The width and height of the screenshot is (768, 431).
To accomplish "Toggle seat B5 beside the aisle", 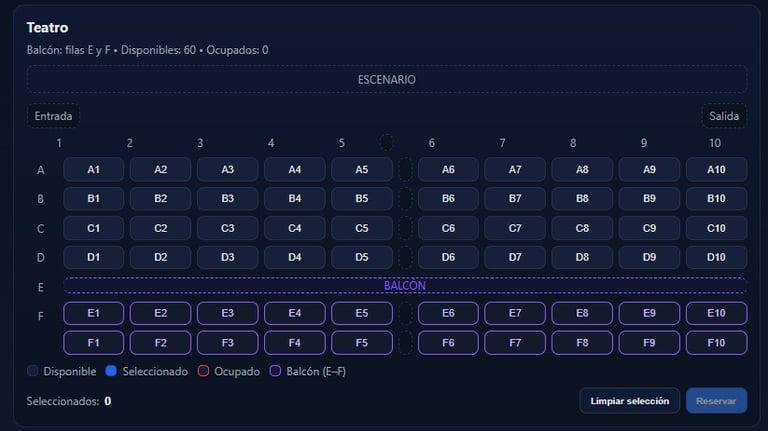I will [x=362, y=199].
